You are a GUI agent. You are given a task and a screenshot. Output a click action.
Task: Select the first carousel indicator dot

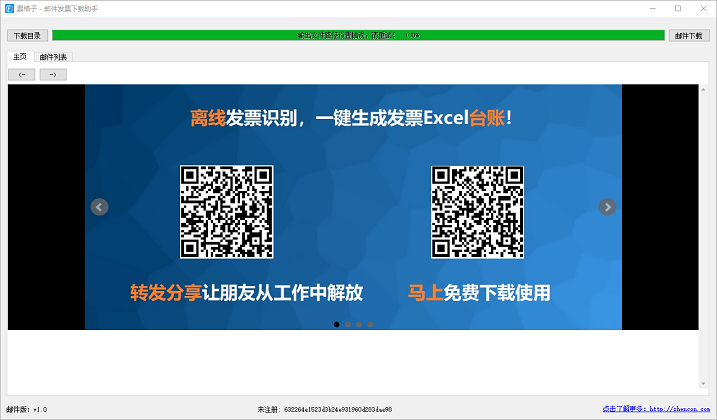(x=337, y=324)
